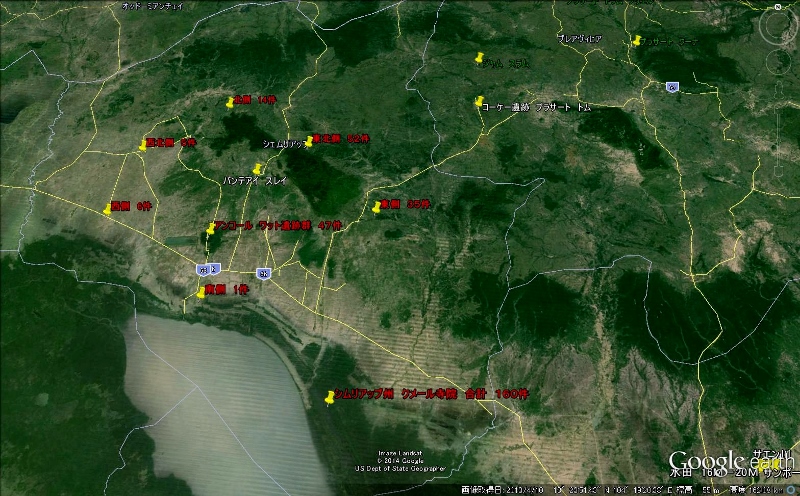Select the pushpin above ジャム スラム label
The width and height of the screenshot is (800, 496).
coord(480,57)
